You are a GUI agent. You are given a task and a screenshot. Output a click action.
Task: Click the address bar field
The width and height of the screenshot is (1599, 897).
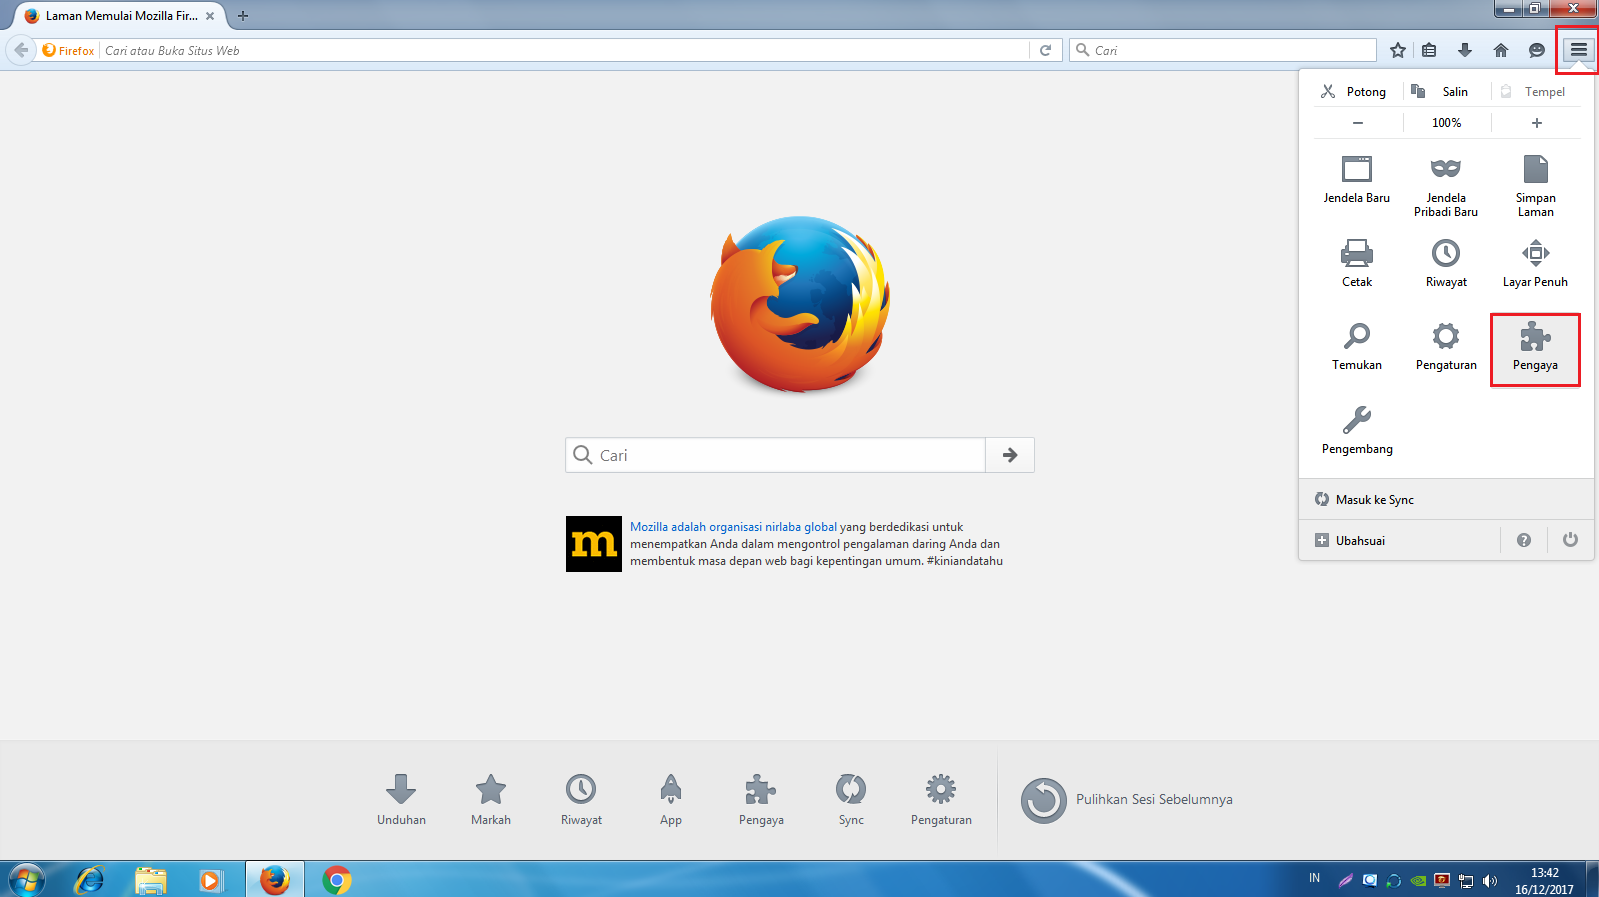565,50
